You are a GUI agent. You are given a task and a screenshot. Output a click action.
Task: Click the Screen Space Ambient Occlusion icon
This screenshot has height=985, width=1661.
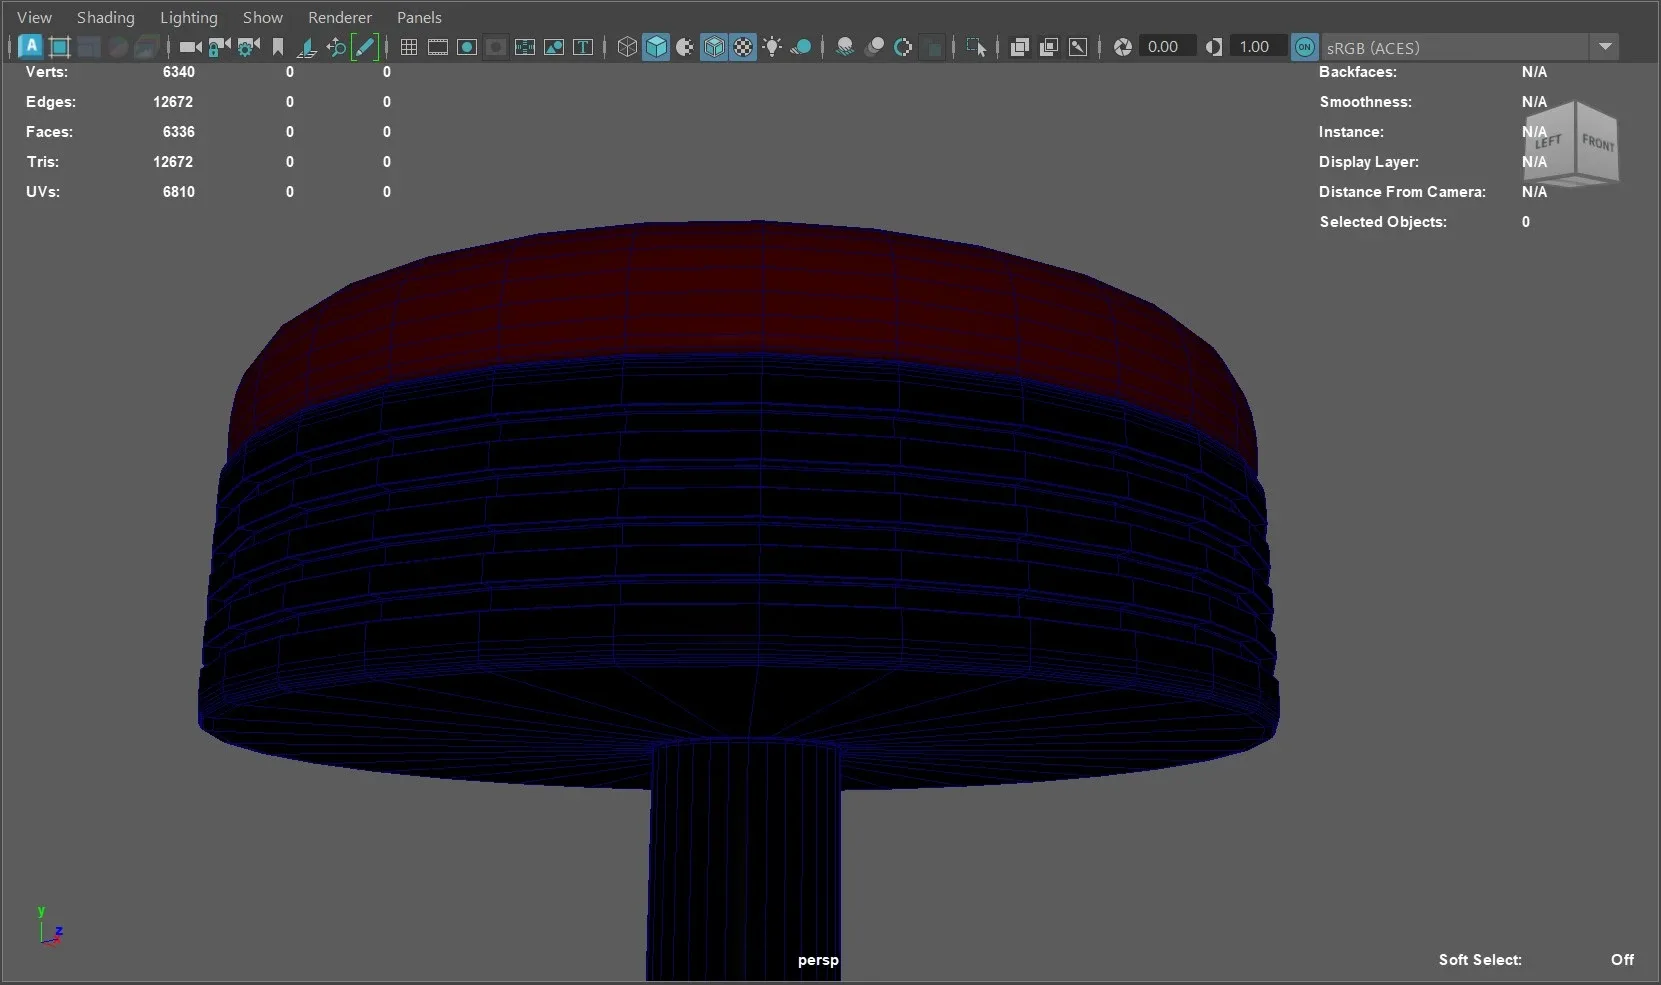point(845,47)
